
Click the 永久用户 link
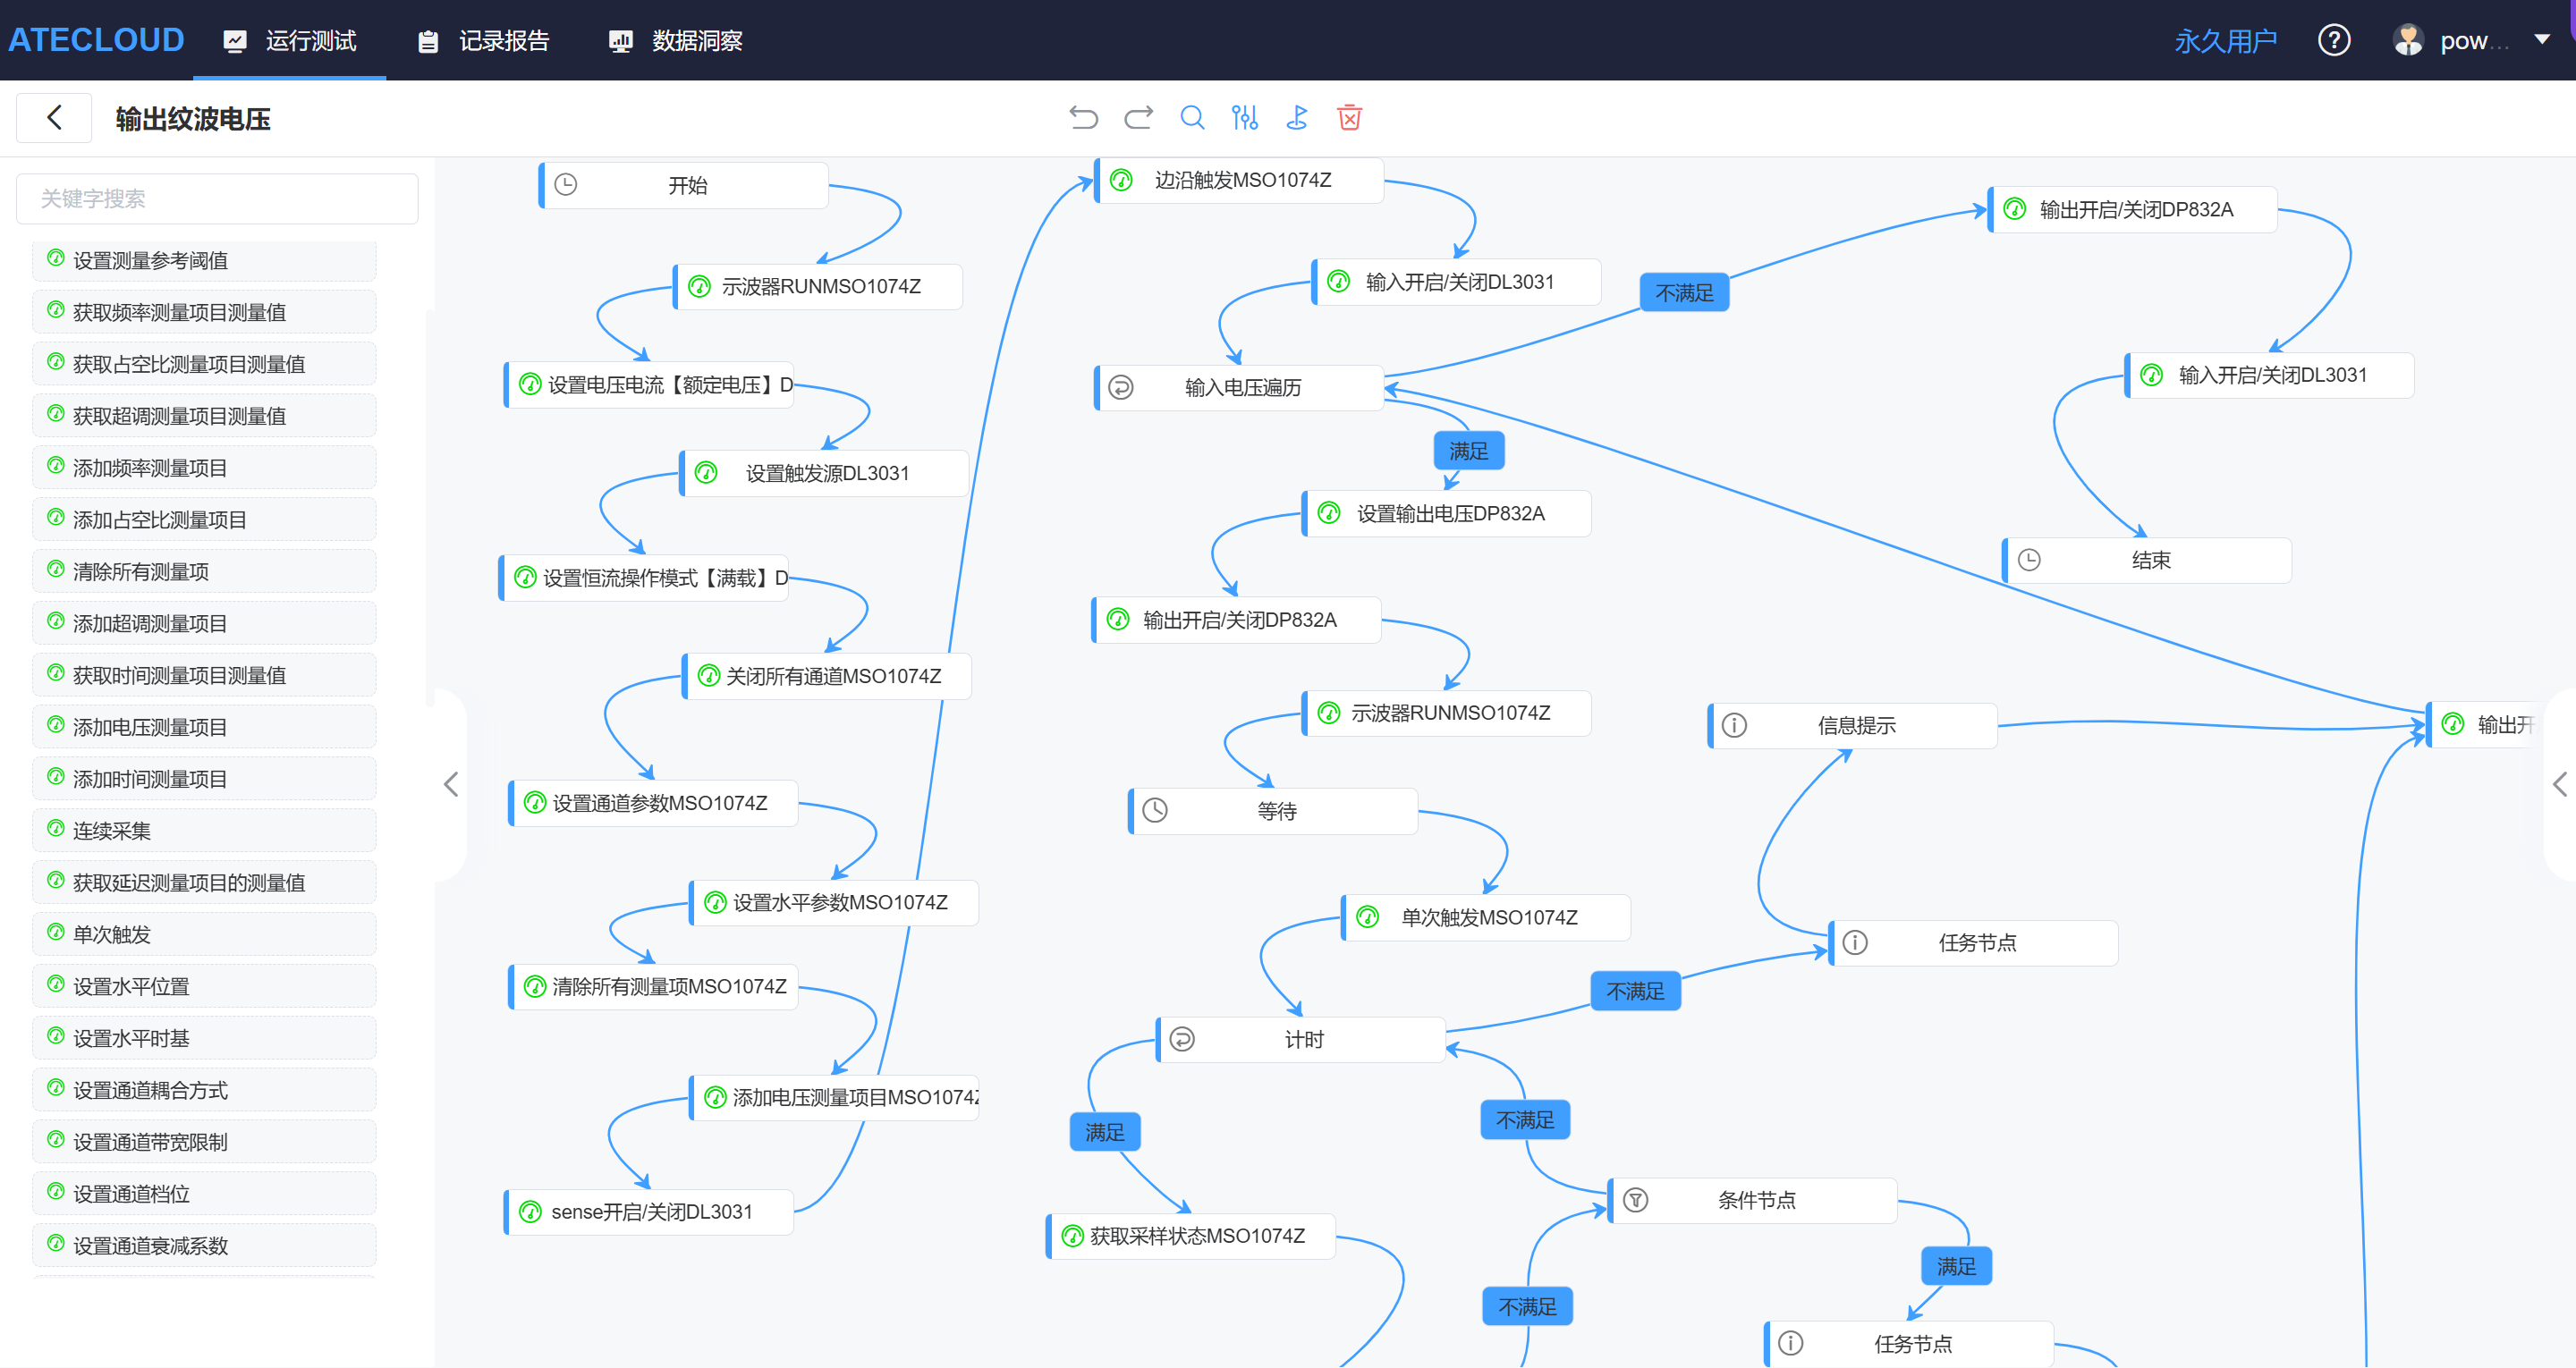[2225, 41]
